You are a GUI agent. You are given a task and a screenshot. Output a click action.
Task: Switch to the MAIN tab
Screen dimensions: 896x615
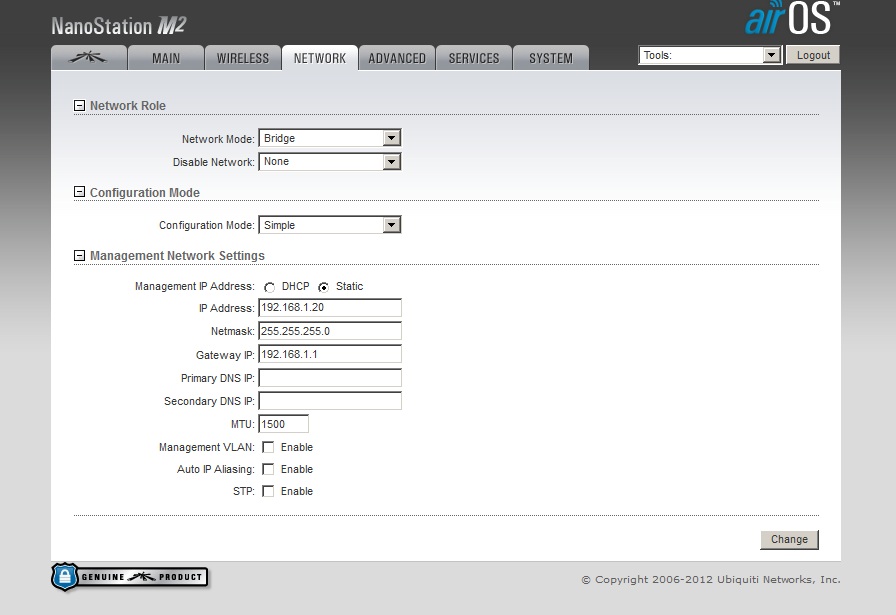coord(166,58)
